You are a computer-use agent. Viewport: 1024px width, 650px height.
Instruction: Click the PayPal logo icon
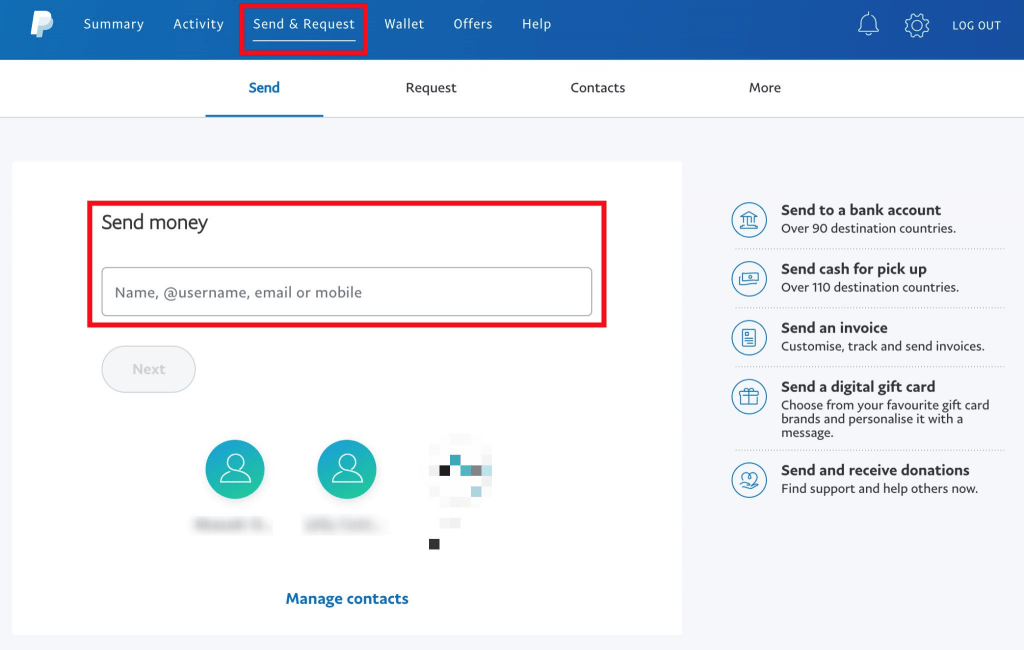point(42,24)
